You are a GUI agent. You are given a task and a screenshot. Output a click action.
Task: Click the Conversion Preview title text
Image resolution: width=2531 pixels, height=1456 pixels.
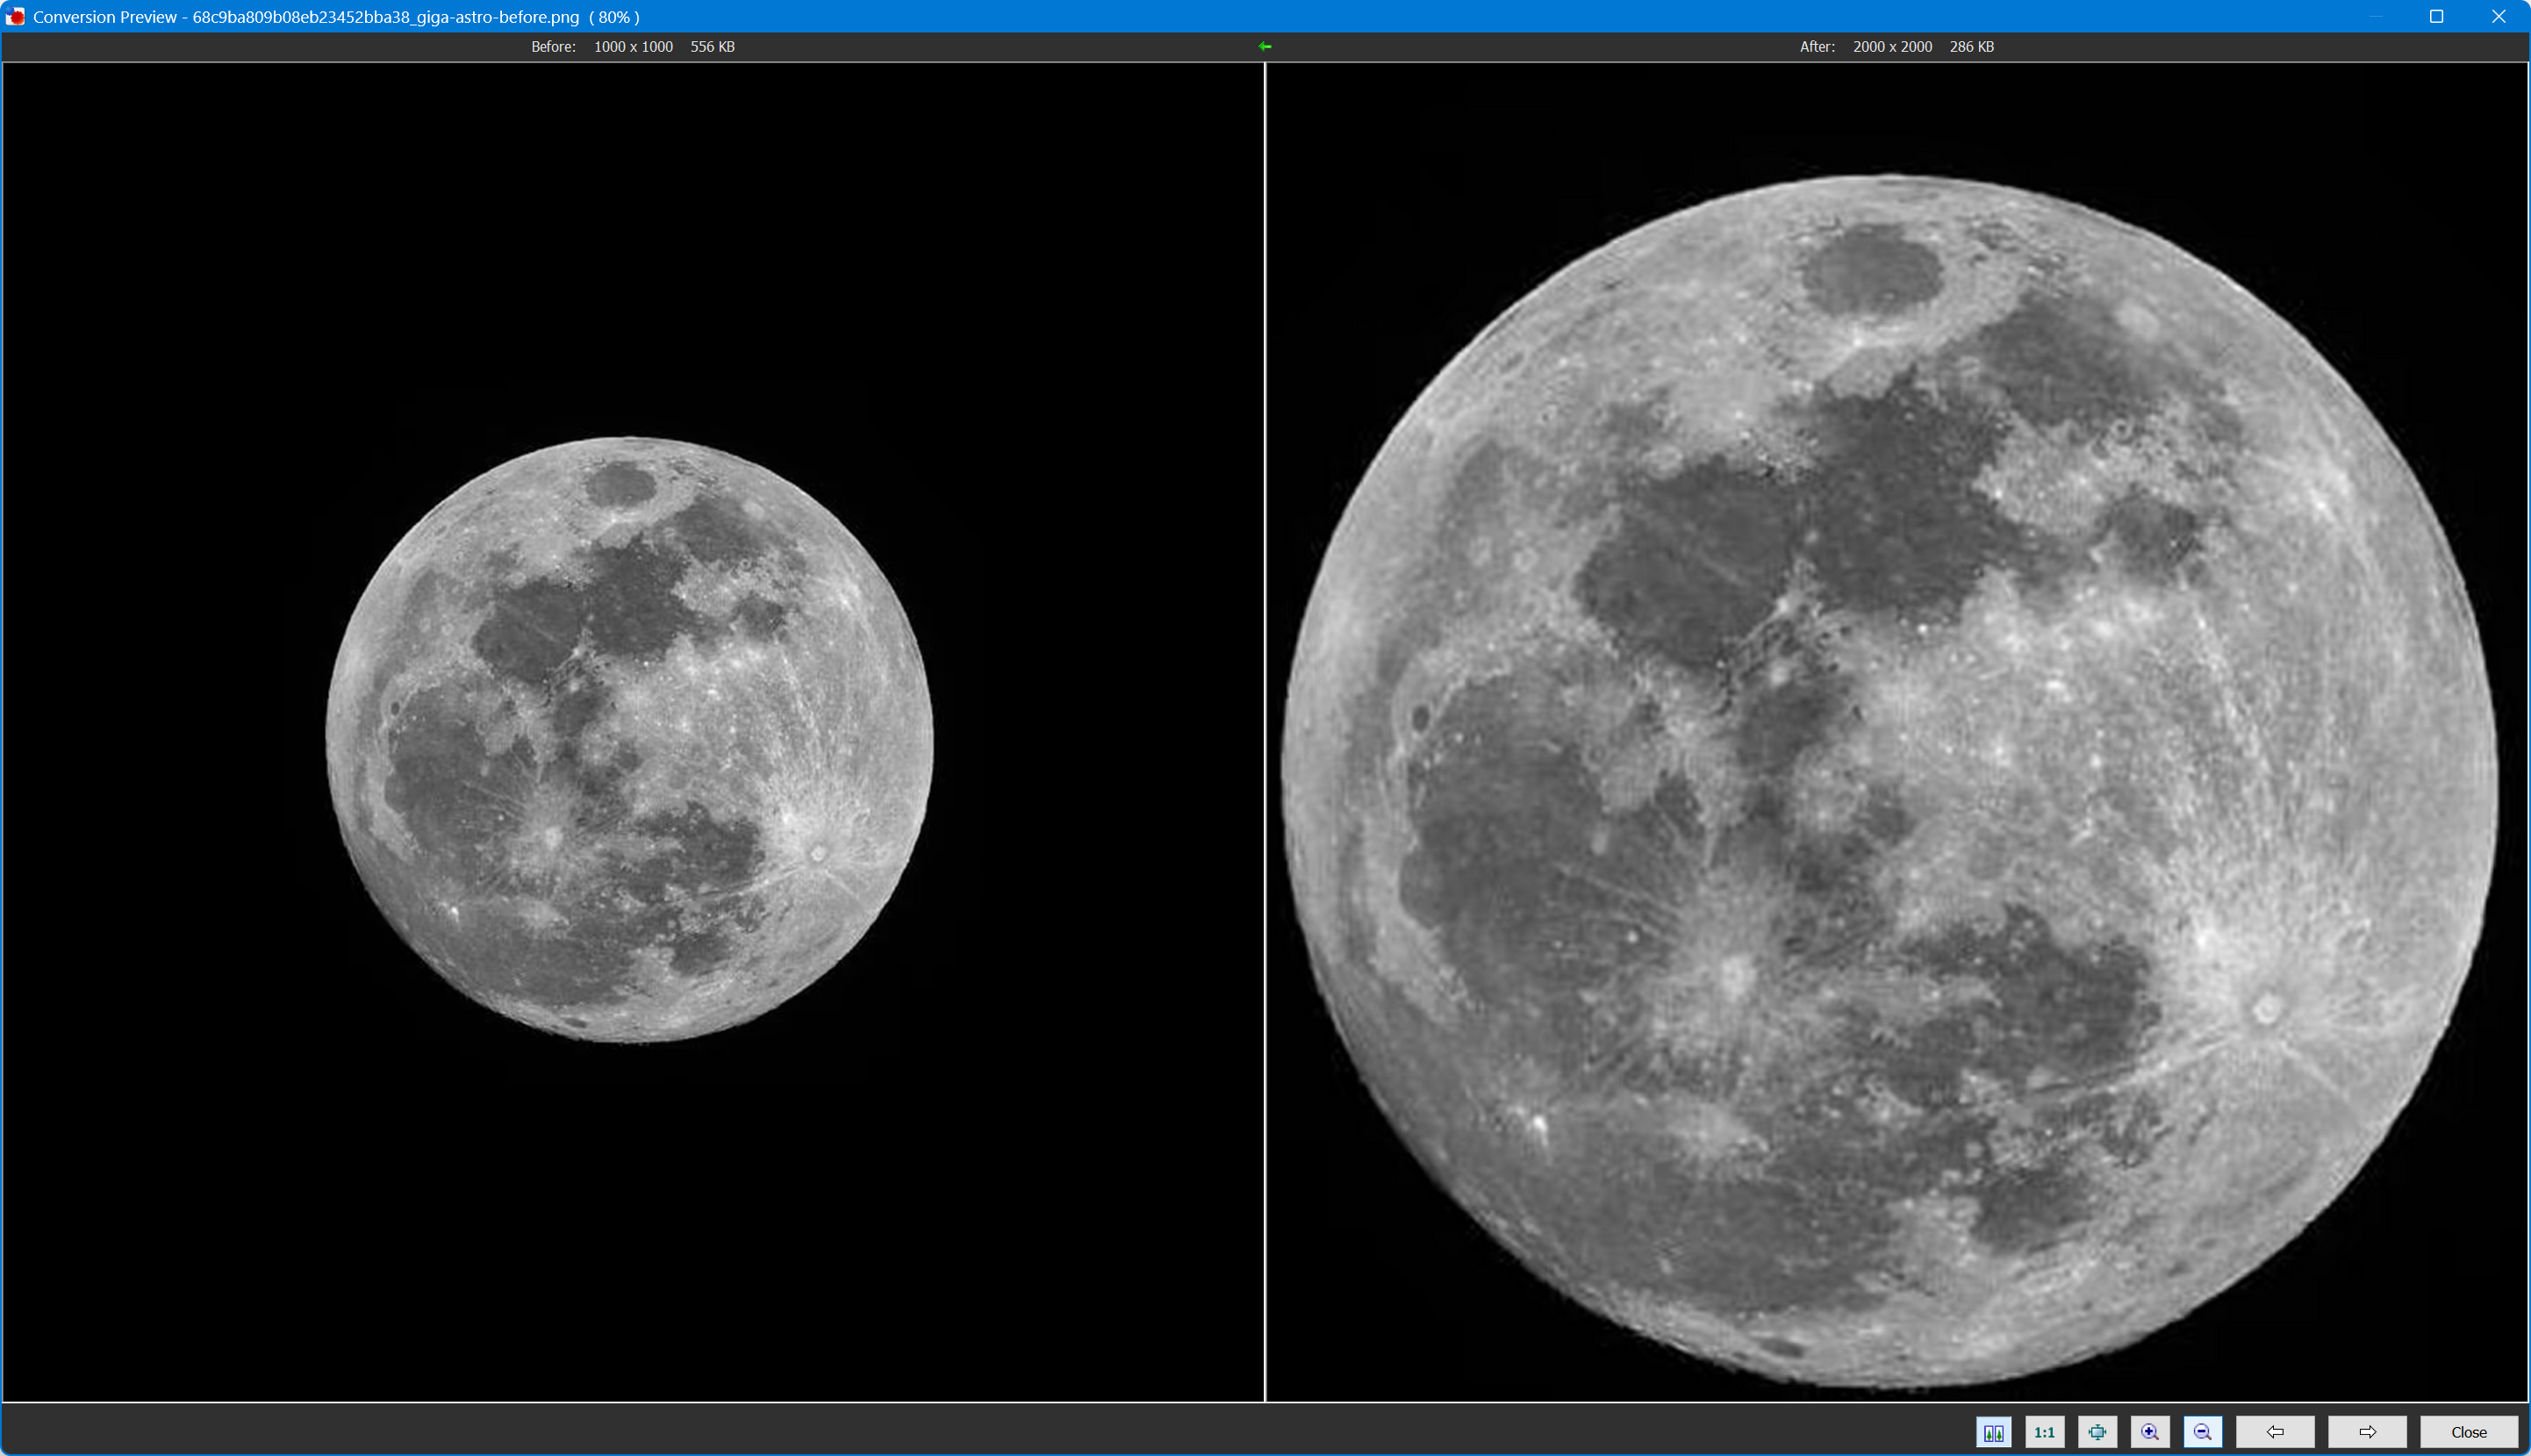coord(105,16)
